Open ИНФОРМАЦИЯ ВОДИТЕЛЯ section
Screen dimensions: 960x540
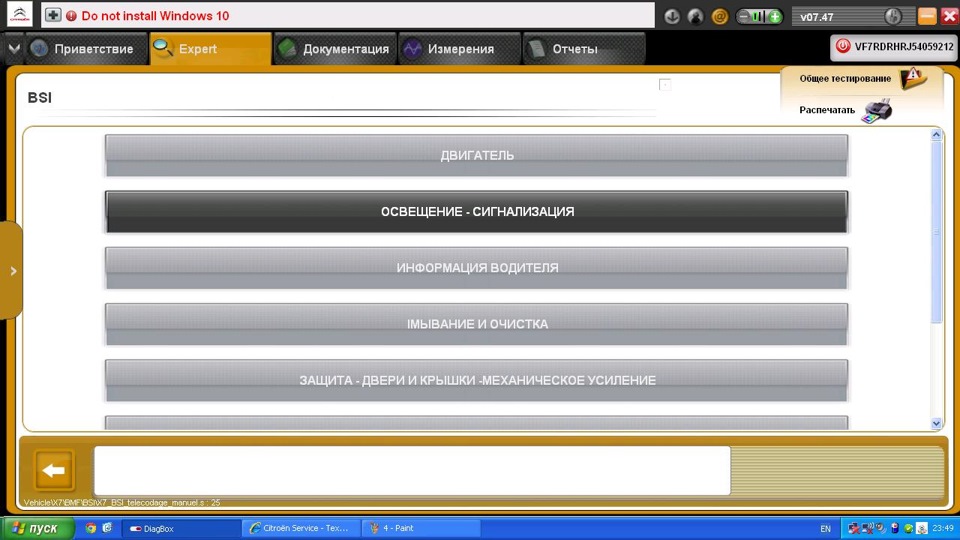[476, 268]
